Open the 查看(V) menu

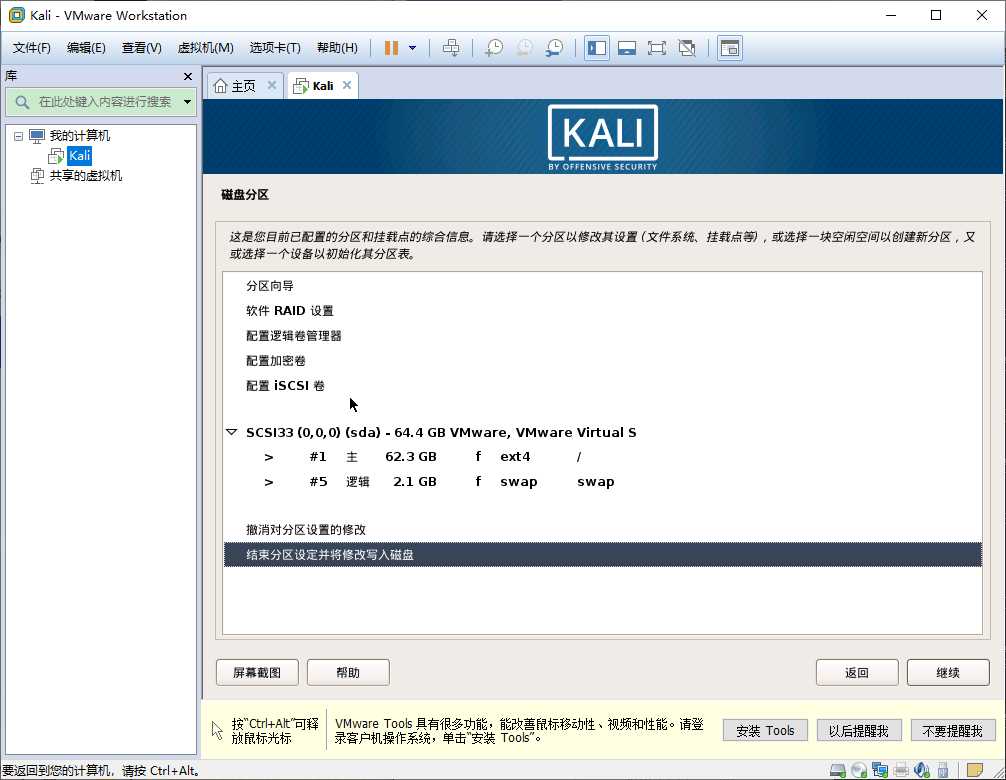(141, 48)
